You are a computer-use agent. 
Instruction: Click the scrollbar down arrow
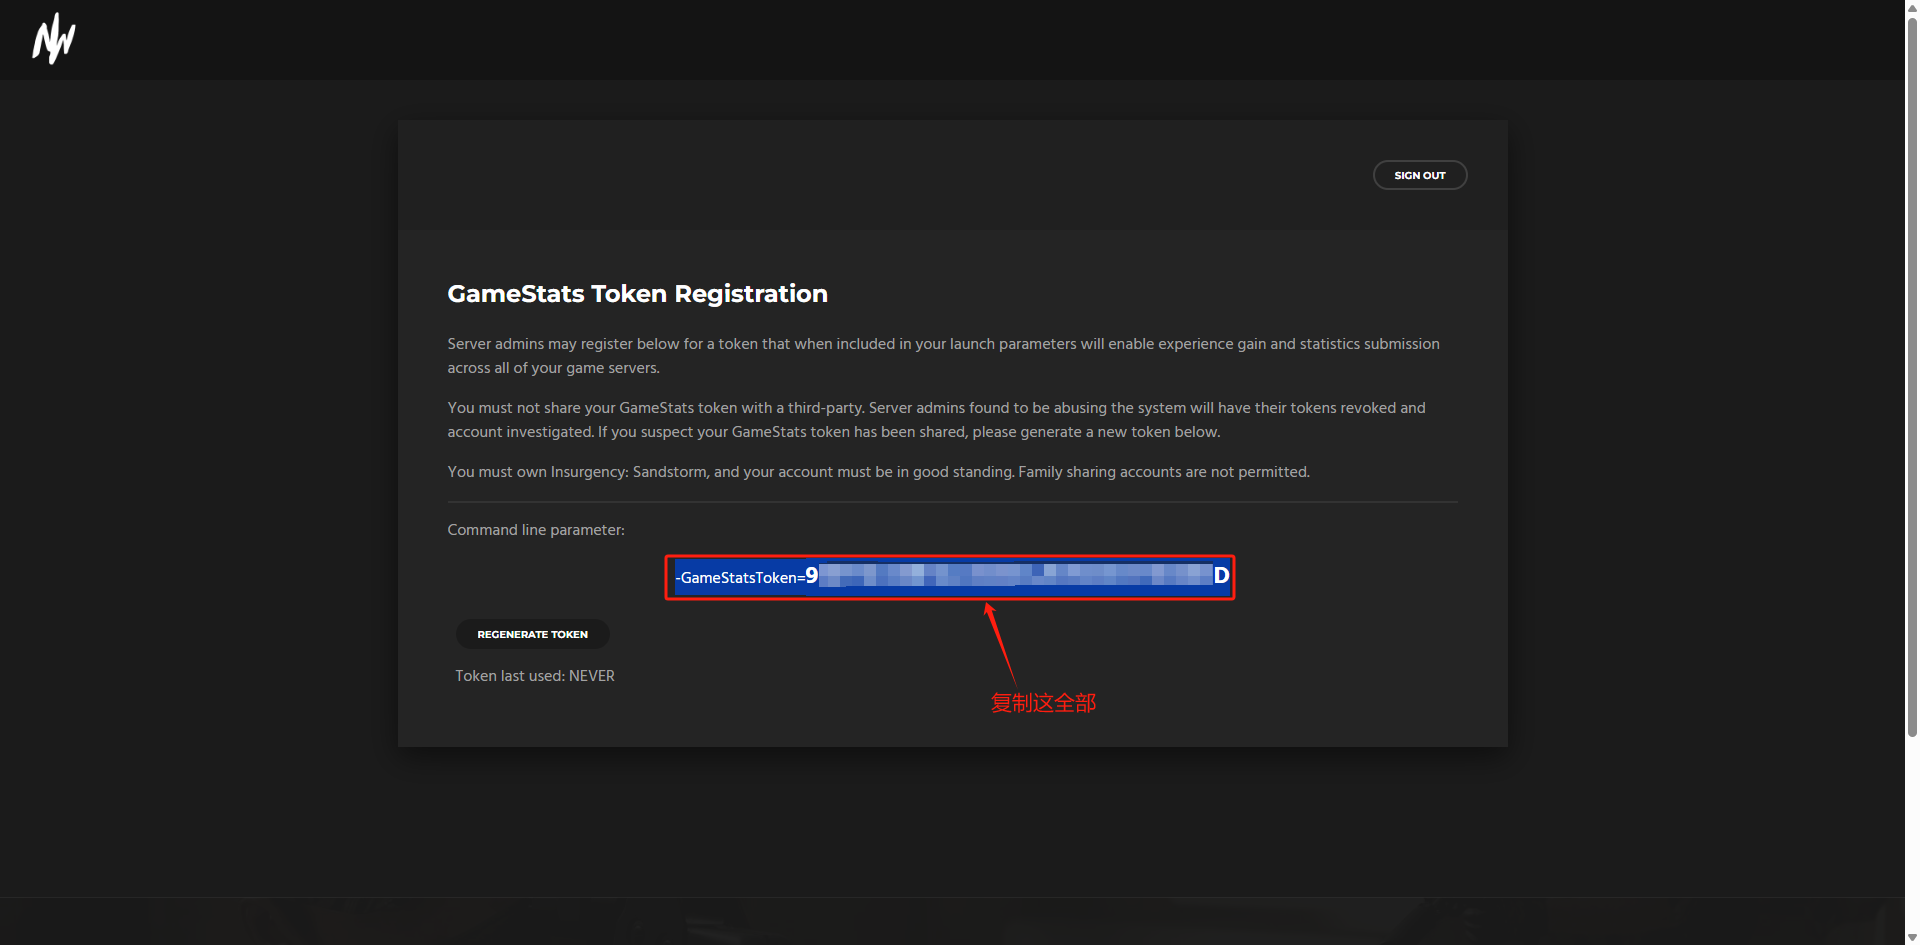tap(1912, 937)
